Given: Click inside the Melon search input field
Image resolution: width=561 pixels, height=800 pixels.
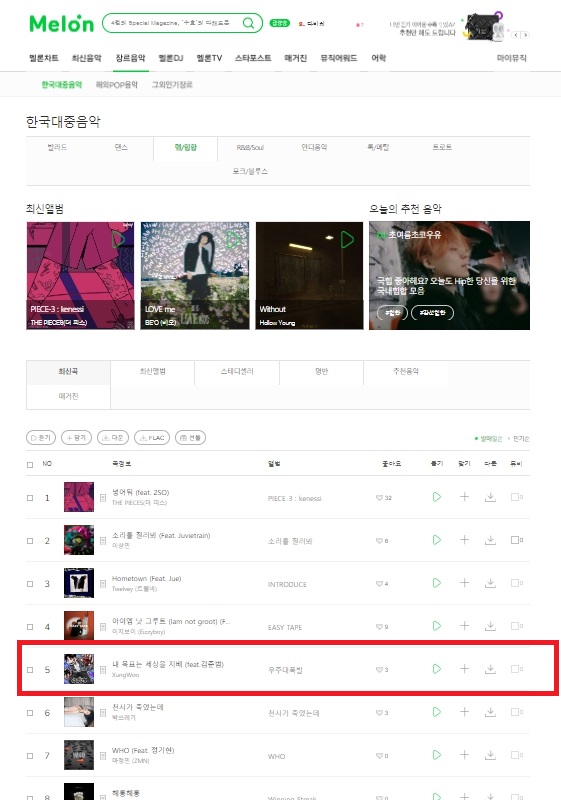Looking at the screenshot, I should point(173,23).
